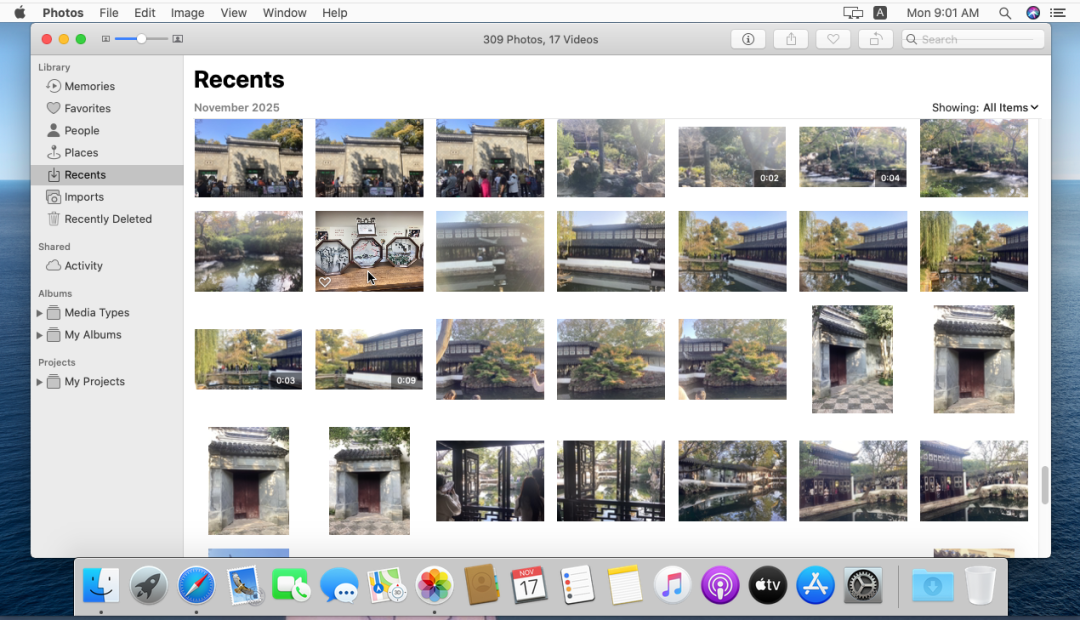
Task: Toggle favorite heart on the porcelain plates photo
Action: point(325,282)
